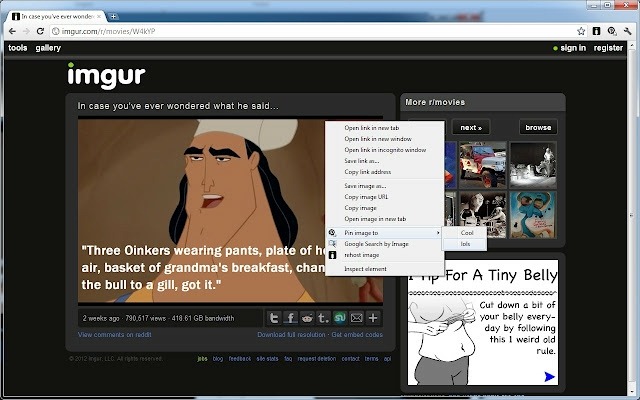Screen dimensions: 640x400
Task: Share image on Reddit icon
Action: click(x=307, y=318)
